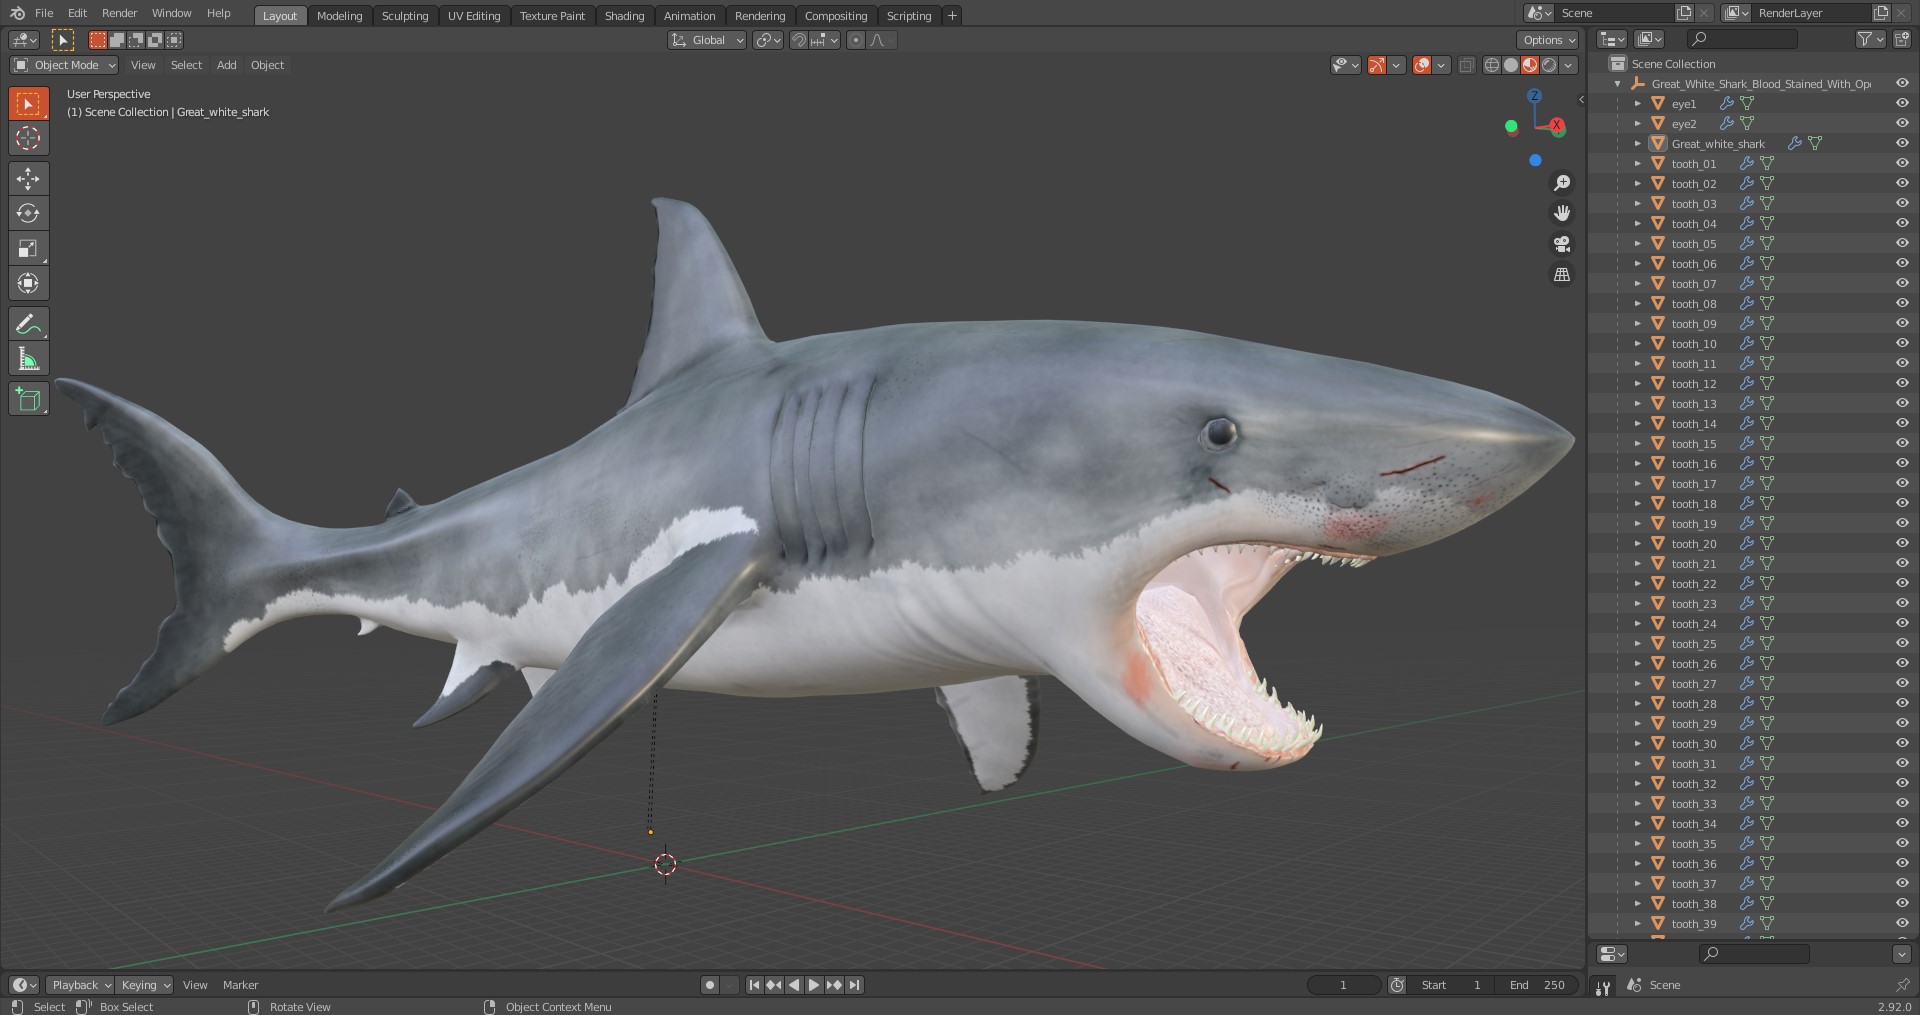Open the File menu
This screenshot has width=1920, height=1015.
(44, 13)
